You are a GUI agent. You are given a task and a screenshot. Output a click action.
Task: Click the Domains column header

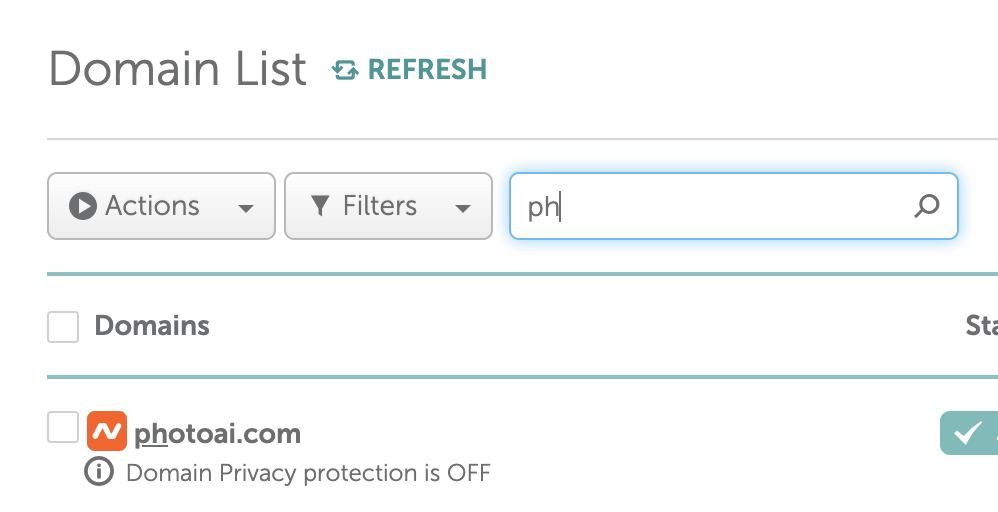(152, 326)
